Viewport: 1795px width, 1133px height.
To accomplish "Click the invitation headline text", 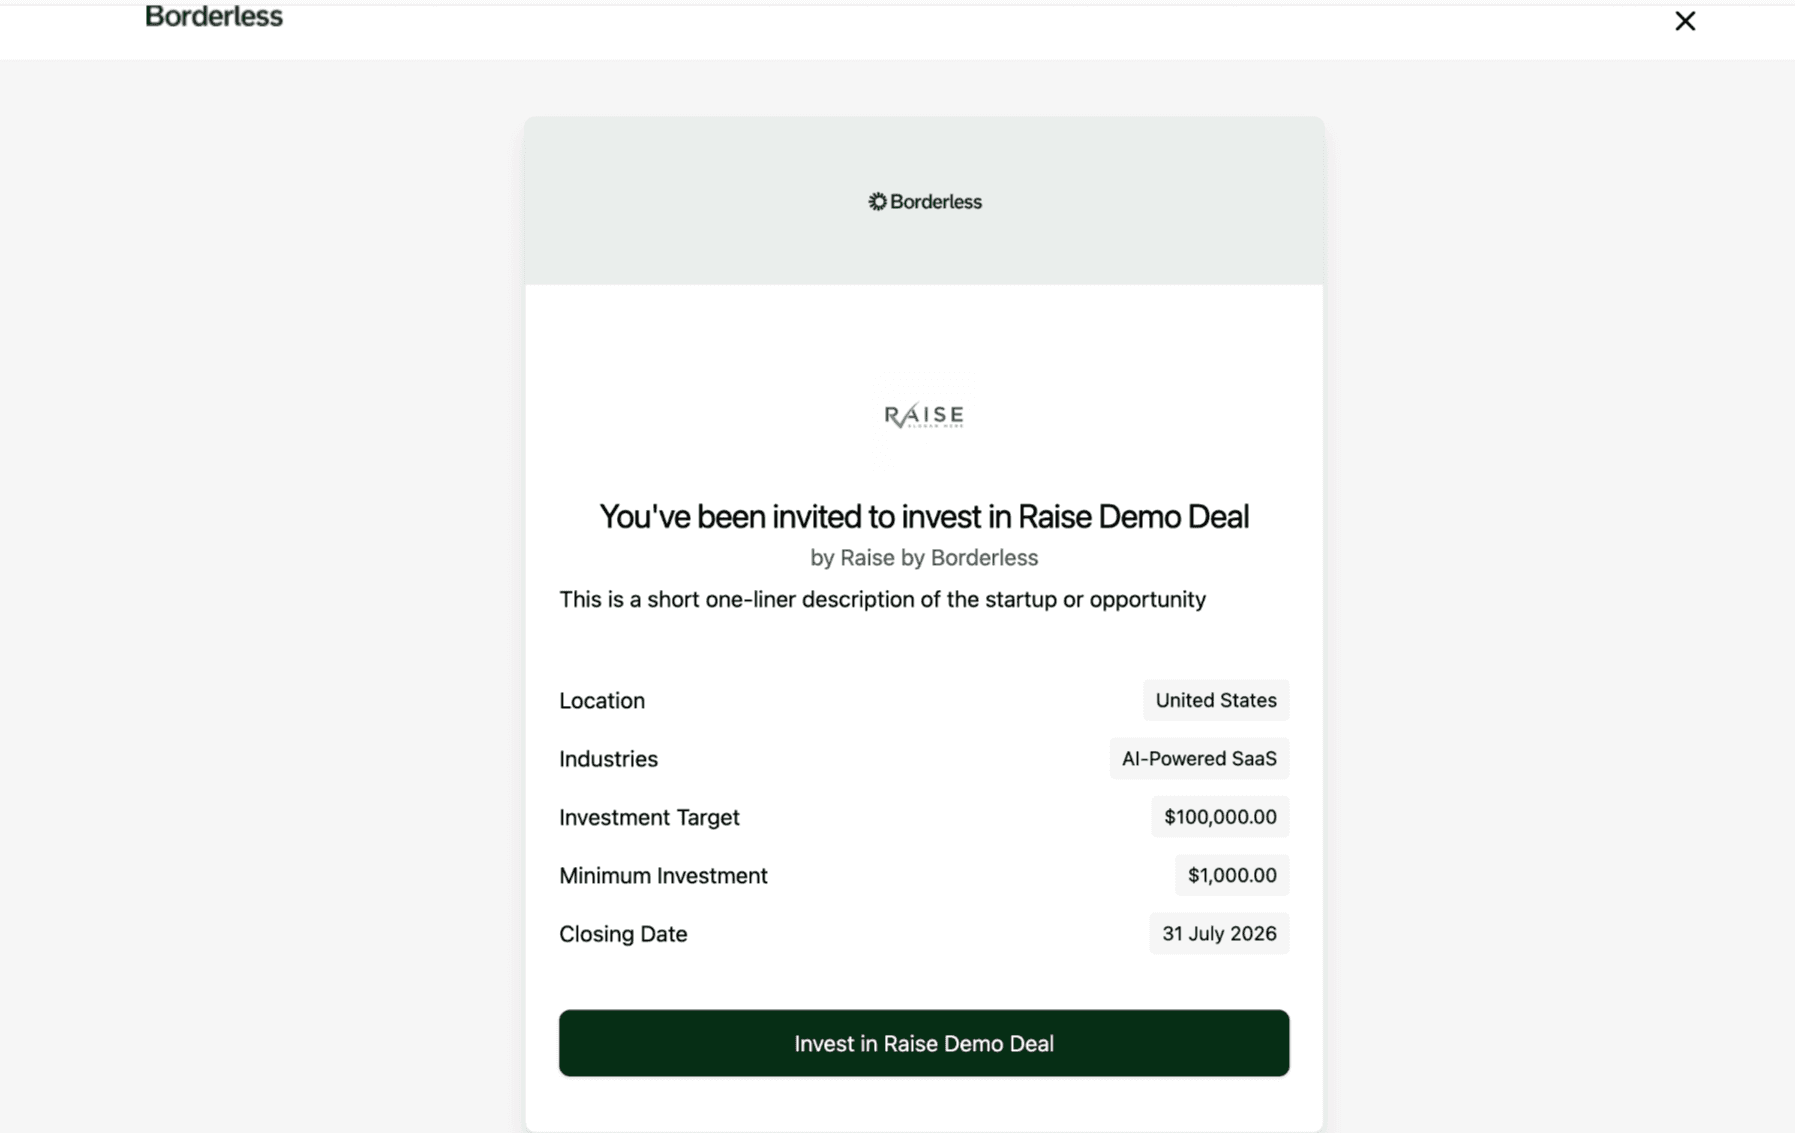I will click(x=924, y=516).
